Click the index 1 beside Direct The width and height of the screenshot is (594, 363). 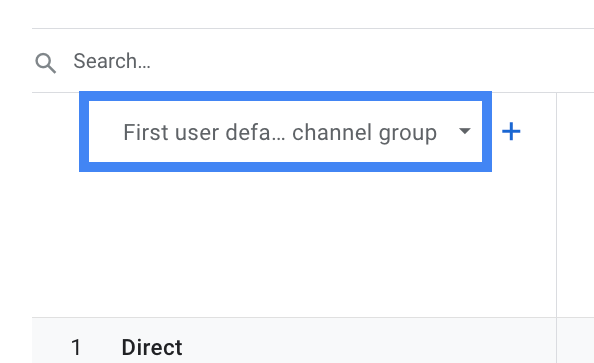(76, 347)
